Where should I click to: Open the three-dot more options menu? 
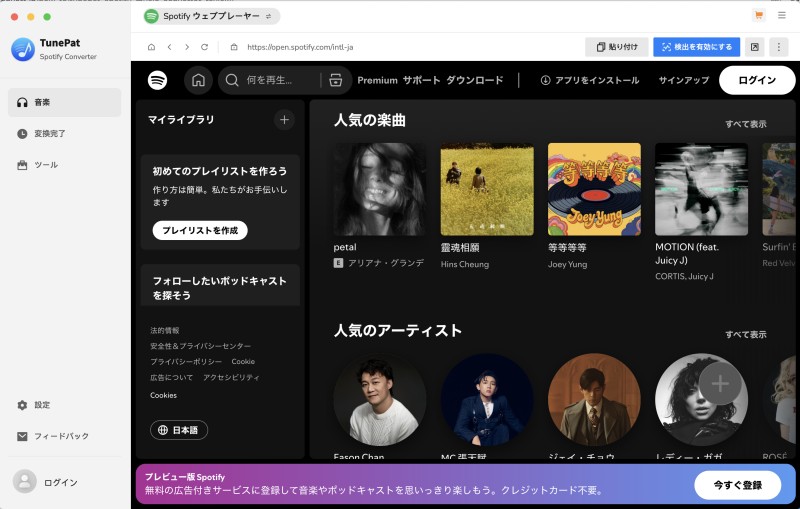(779, 47)
